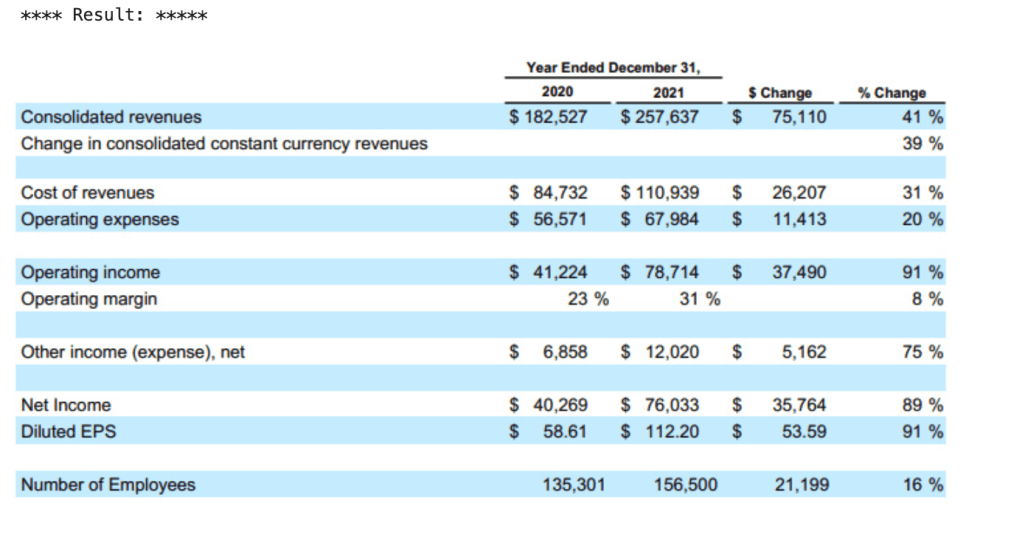Click the Consolidated revenues row label
Screen dimensions: 1022x534
(111, 117)
